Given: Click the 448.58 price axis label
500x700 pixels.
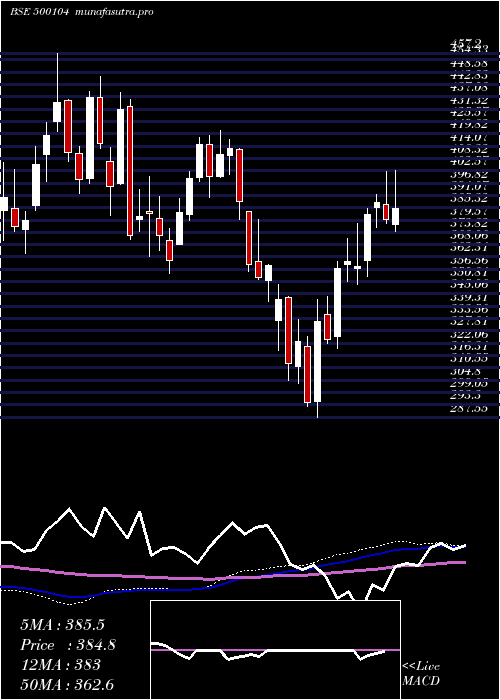Looking at the screenshot, I should [469, 64].
